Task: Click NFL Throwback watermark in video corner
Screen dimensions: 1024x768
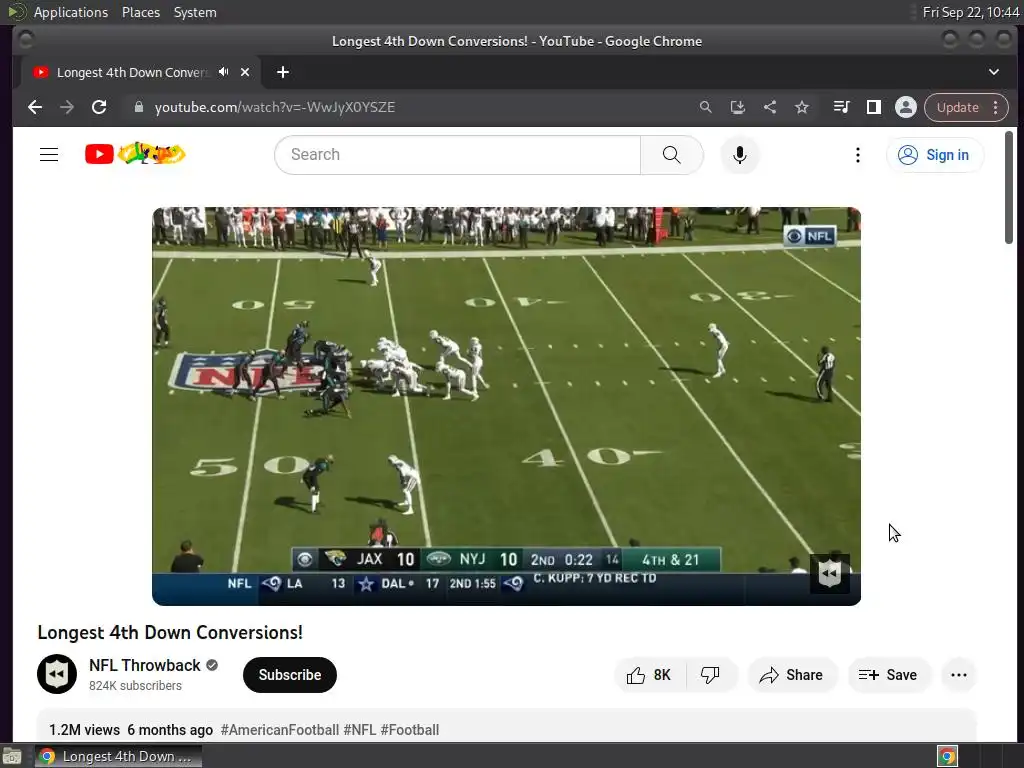Action: (x=829, y=573)
